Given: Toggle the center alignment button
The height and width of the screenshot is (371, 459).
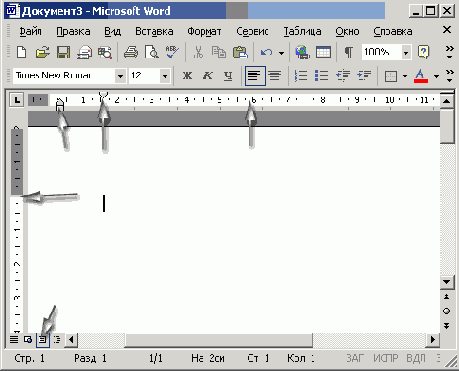Looking at the screenshot, I should tap(275, 76).
